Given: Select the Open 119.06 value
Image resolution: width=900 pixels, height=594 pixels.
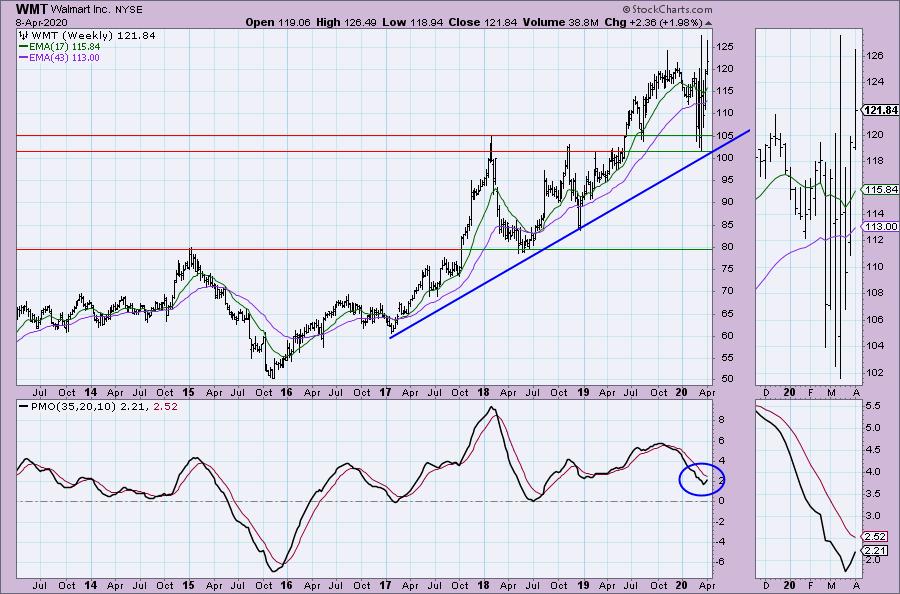Looking at the screenshot, I should point(278,22).
